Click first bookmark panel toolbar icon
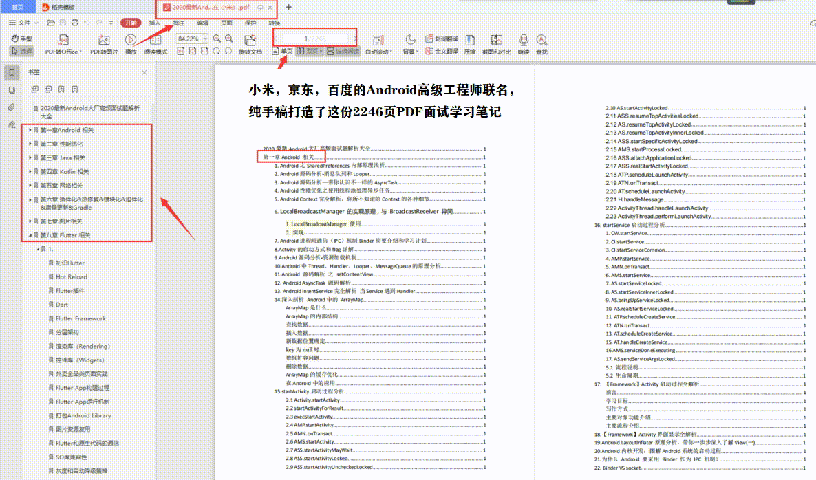 [35, 90]
